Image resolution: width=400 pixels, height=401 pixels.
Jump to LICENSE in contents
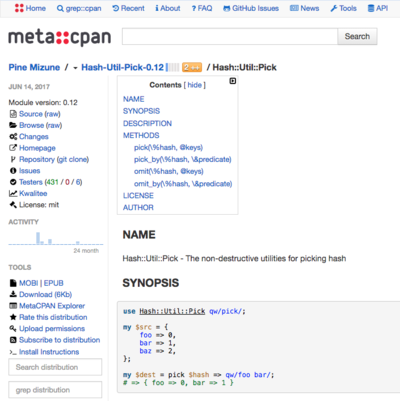click(x=138, y=196)
